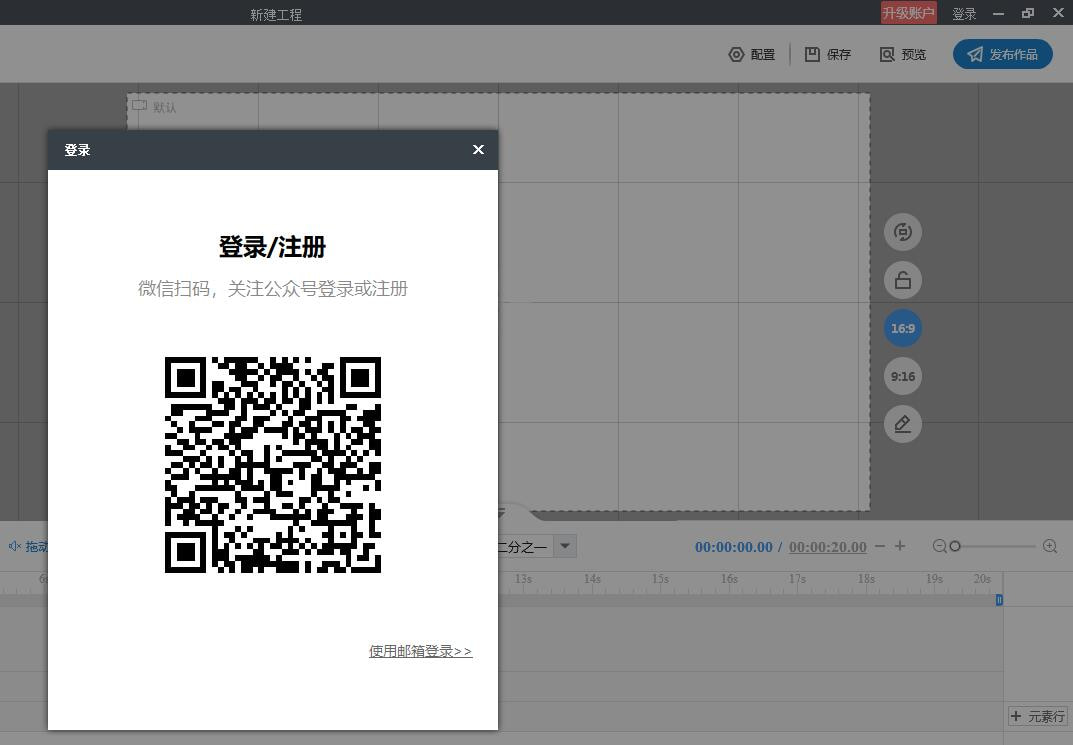
Task: Toggle the canvas lock icon
Action: tap(903, 280)
